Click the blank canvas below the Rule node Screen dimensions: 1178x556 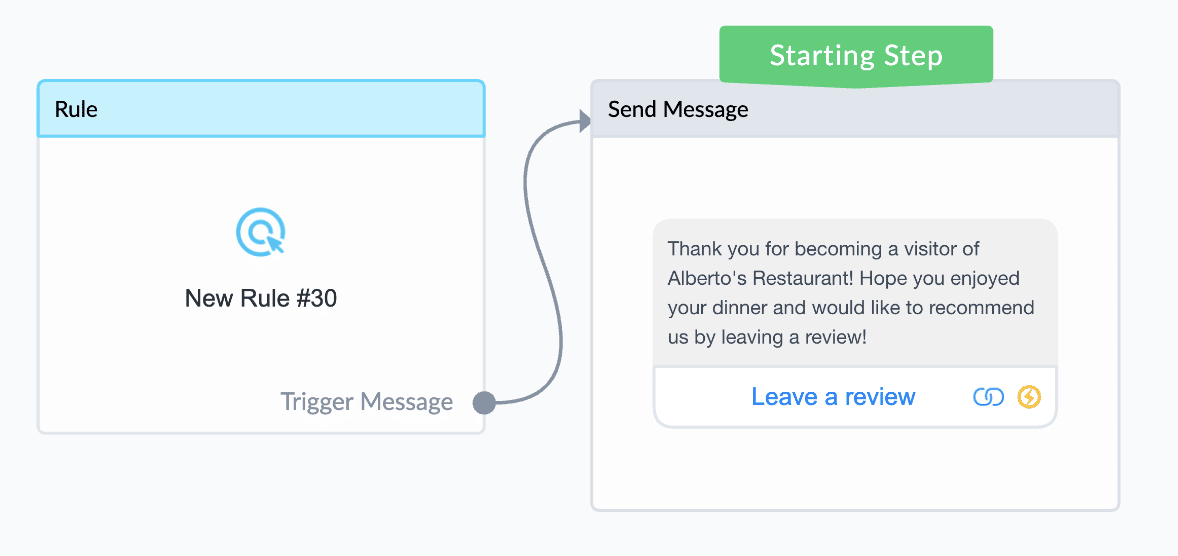[261, 496]
